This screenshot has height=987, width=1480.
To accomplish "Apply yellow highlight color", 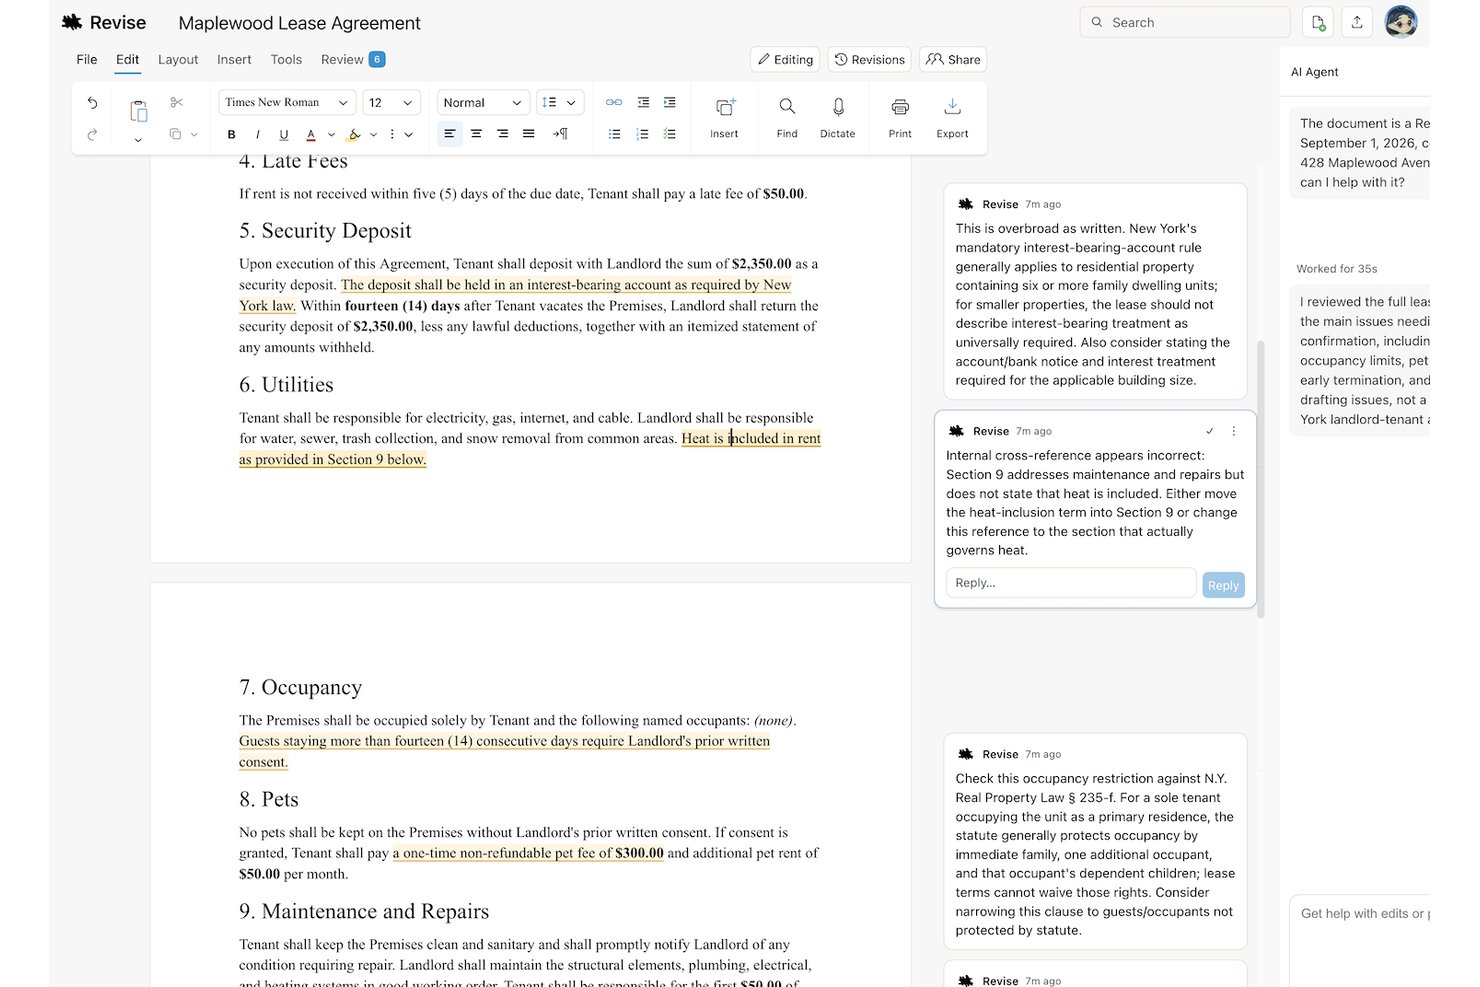I will pos(353,134).
